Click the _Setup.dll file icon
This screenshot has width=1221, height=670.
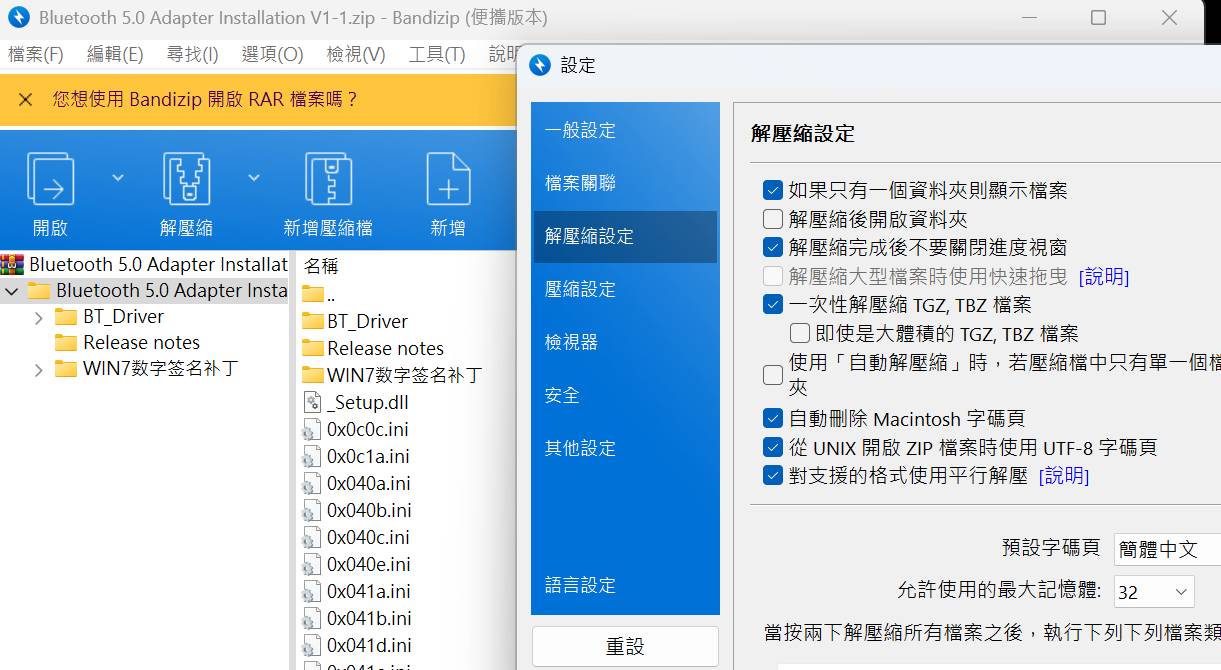coord(312,402)
